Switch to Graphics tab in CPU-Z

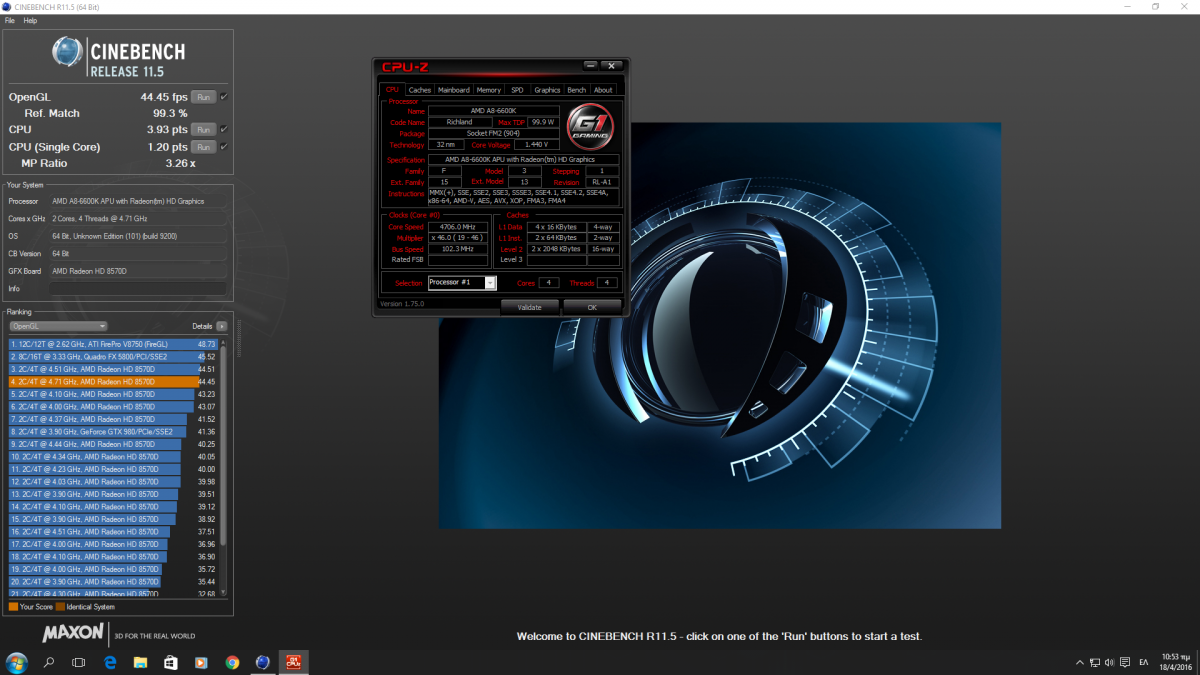547,90
